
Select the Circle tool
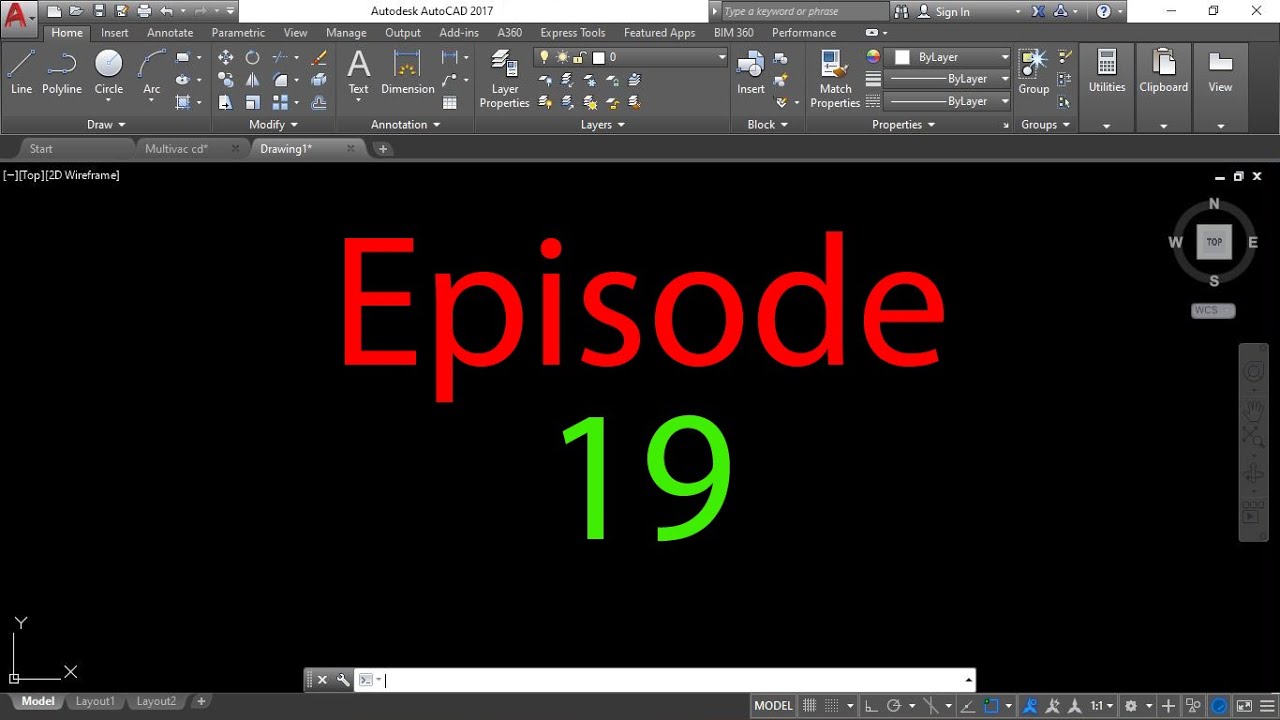[x=109, y=72]
